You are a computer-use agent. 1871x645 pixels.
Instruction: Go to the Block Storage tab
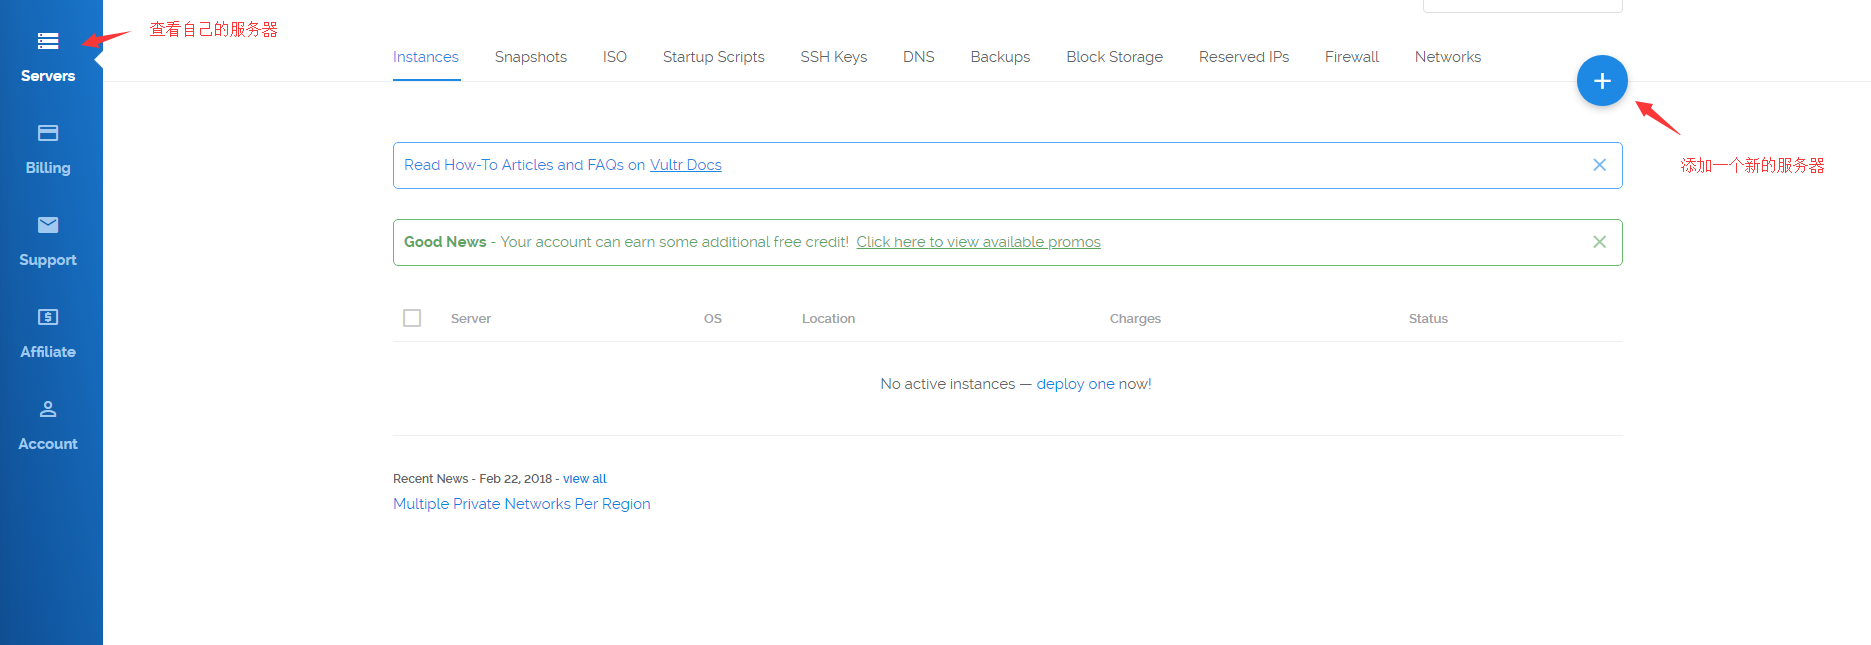point(1114,57)
